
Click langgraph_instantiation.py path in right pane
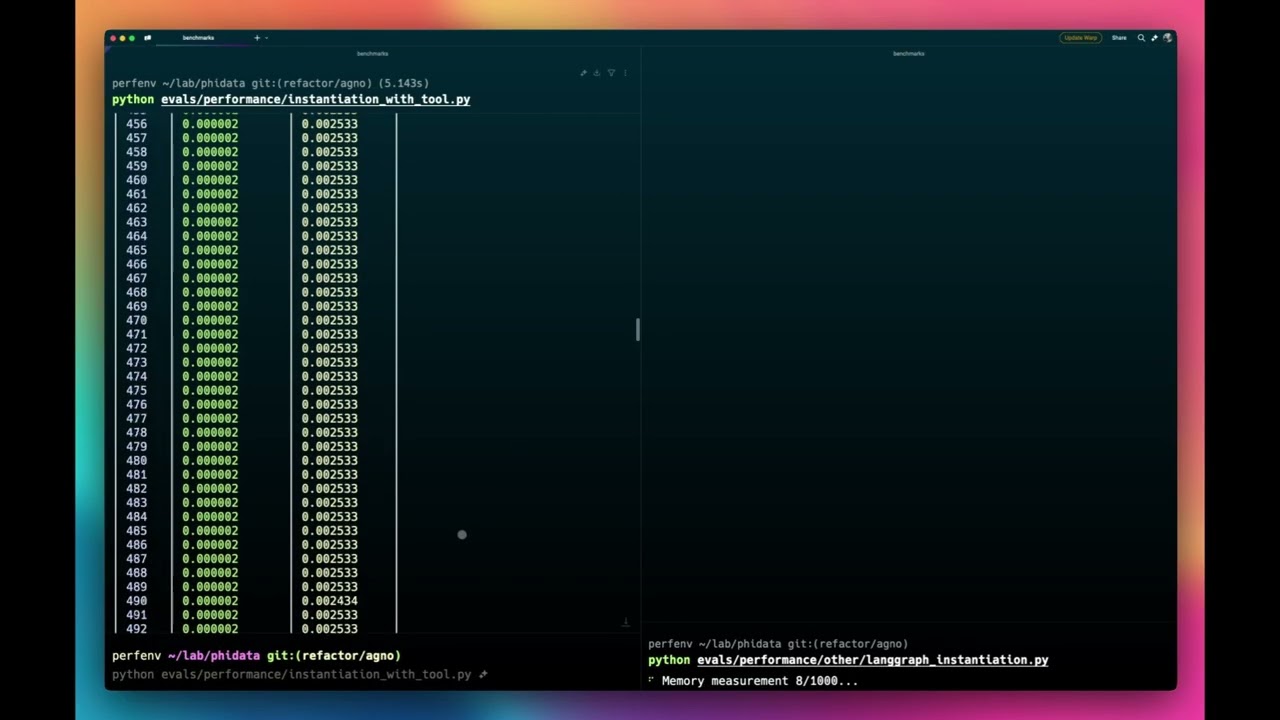pyautogui.click(x=873, y=660)
